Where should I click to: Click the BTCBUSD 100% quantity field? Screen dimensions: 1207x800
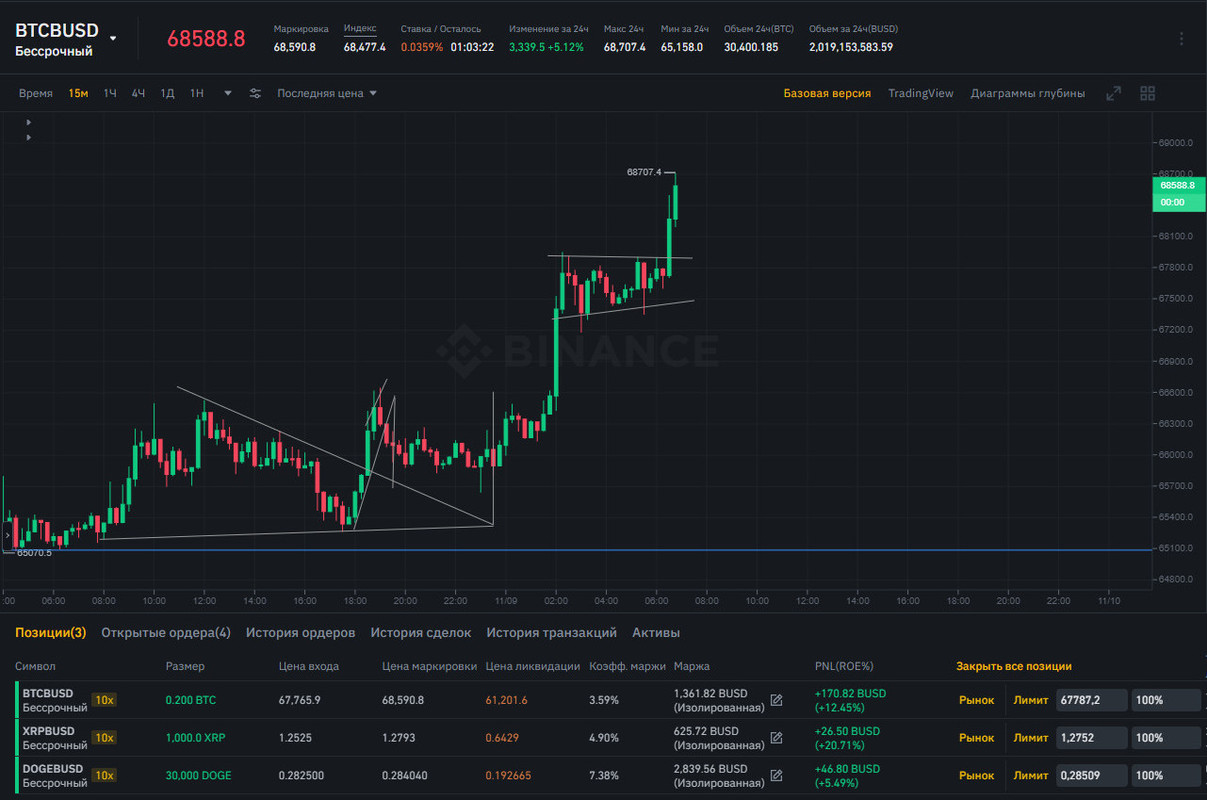[1166, 700]
